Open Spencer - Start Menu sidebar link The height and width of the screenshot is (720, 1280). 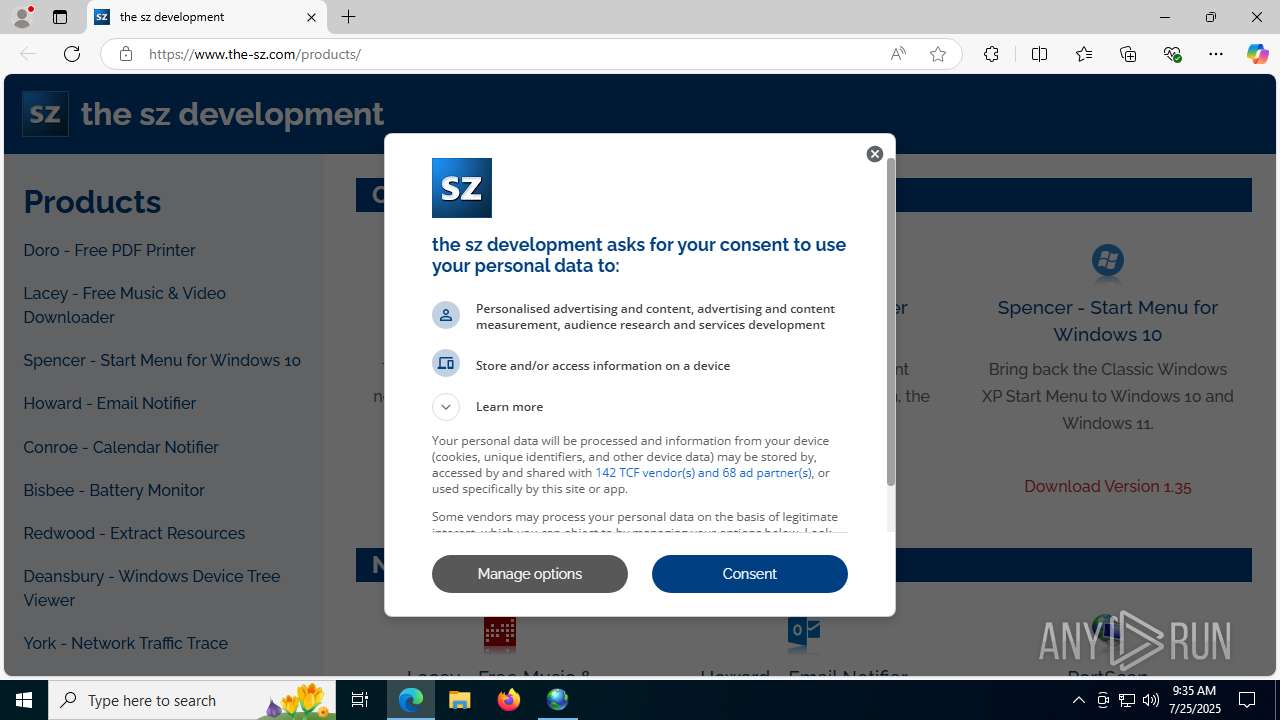tap(162, 360)
